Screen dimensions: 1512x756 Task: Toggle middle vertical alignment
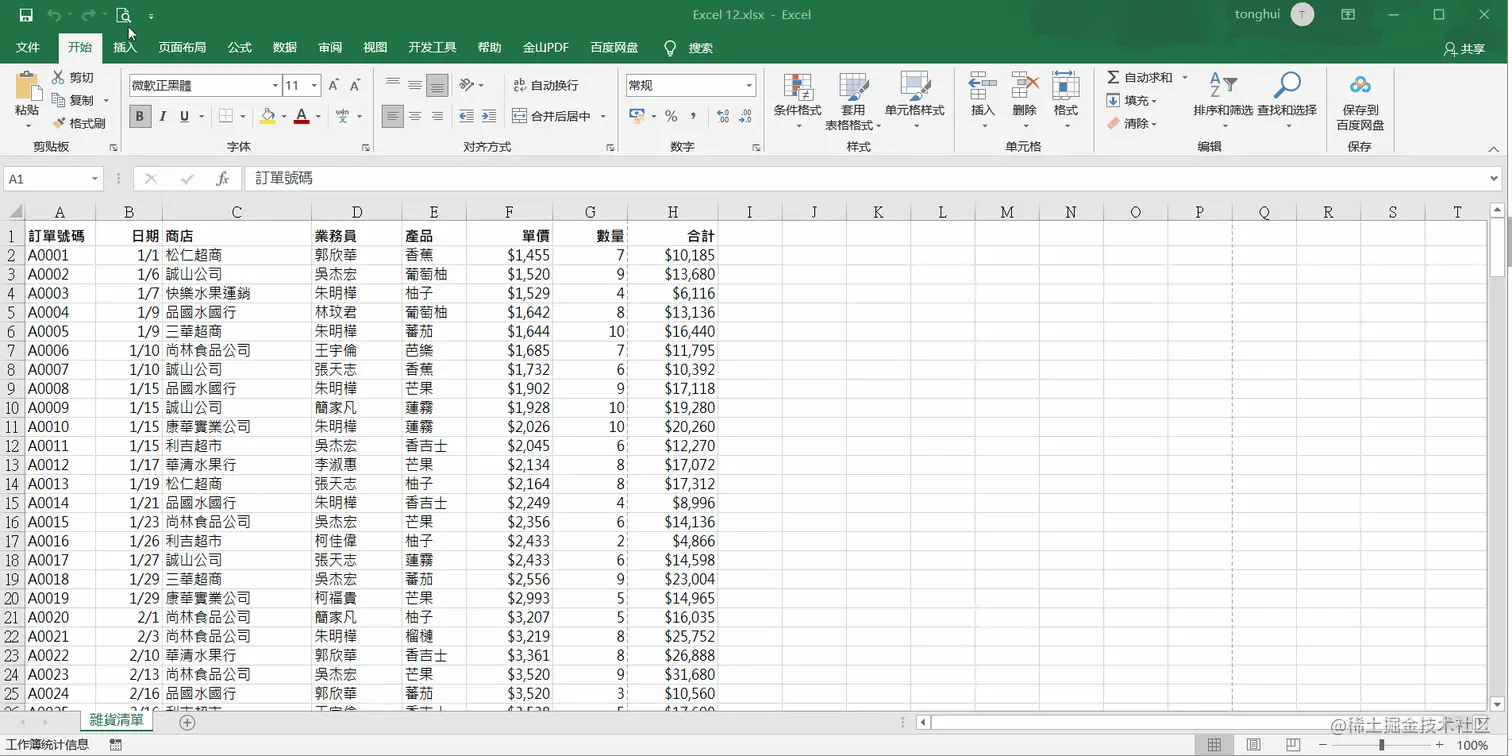(415, 86)
